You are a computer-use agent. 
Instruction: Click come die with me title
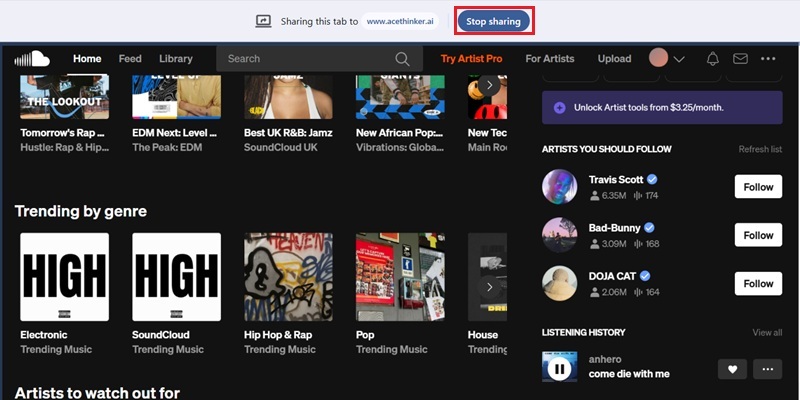point(629,374)
